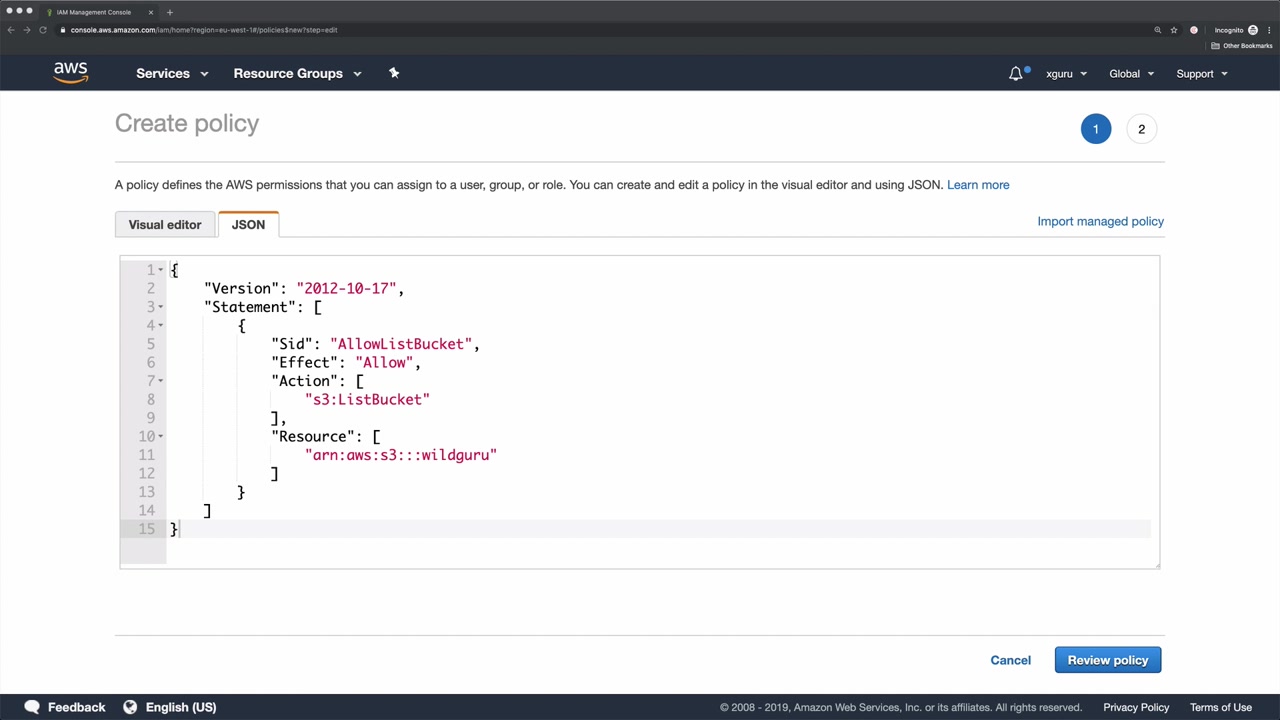1280x720 pixels.
Task: Click the Review policy button
Action: pos(1107,660)
